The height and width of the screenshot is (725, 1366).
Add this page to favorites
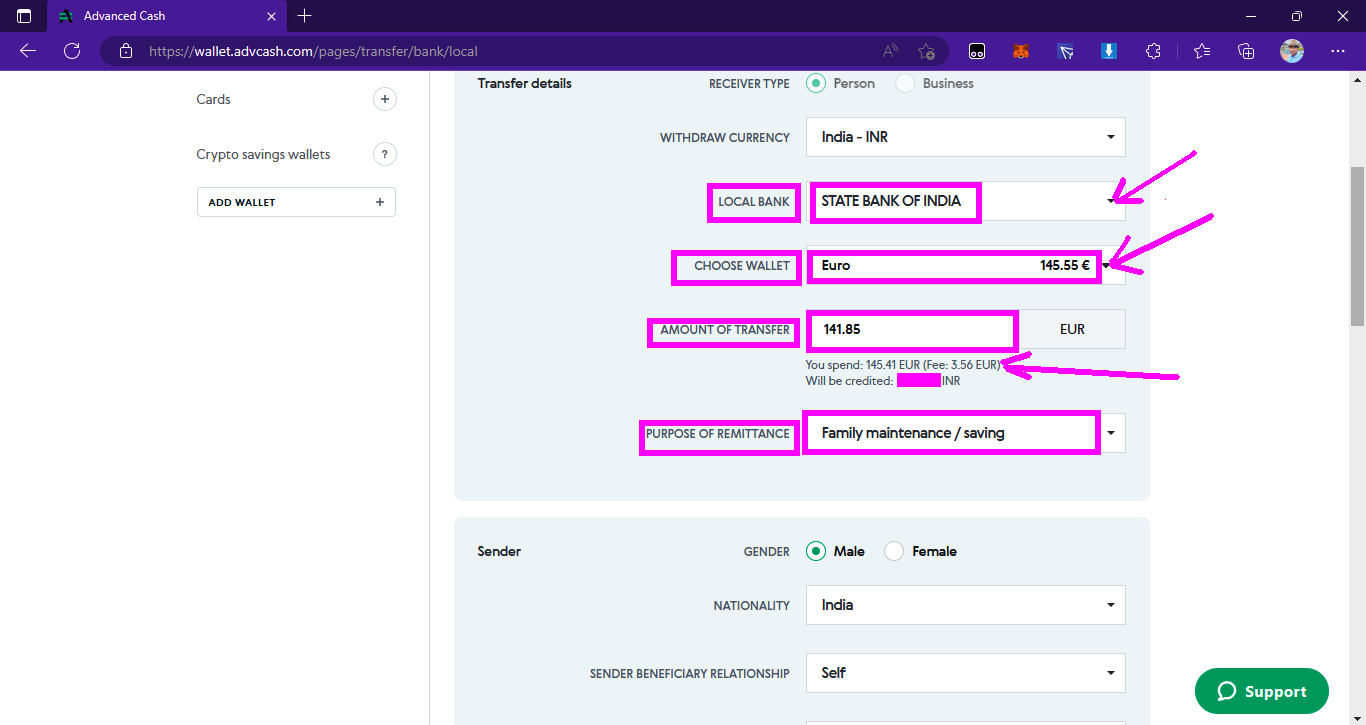click(x=926, y=51)
